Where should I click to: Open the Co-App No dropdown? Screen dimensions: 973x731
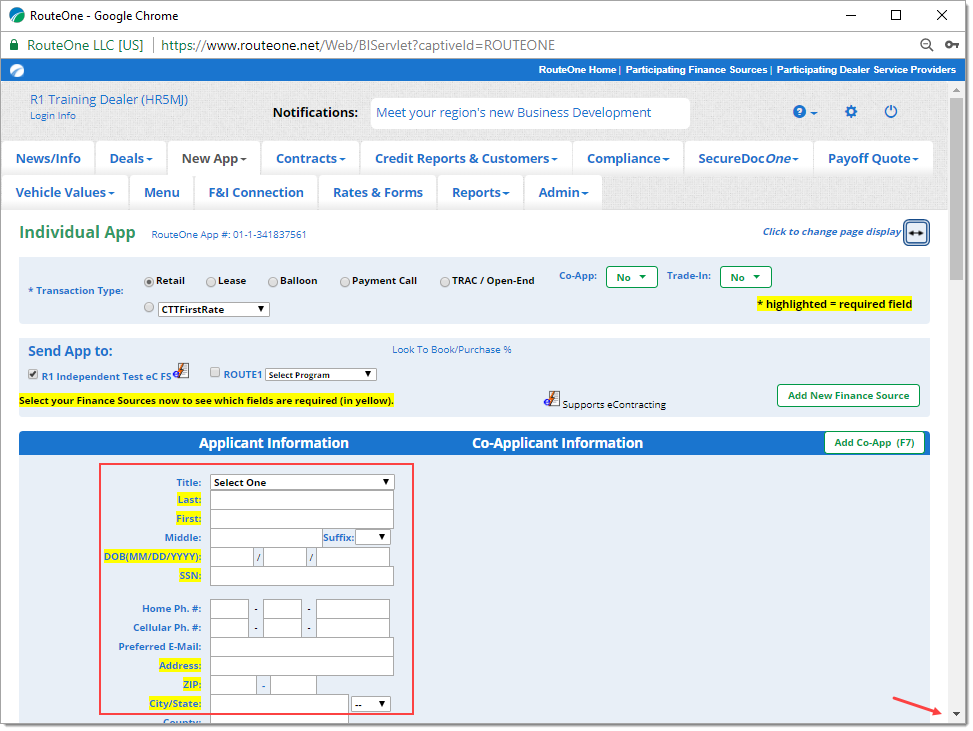pos(632,277)
